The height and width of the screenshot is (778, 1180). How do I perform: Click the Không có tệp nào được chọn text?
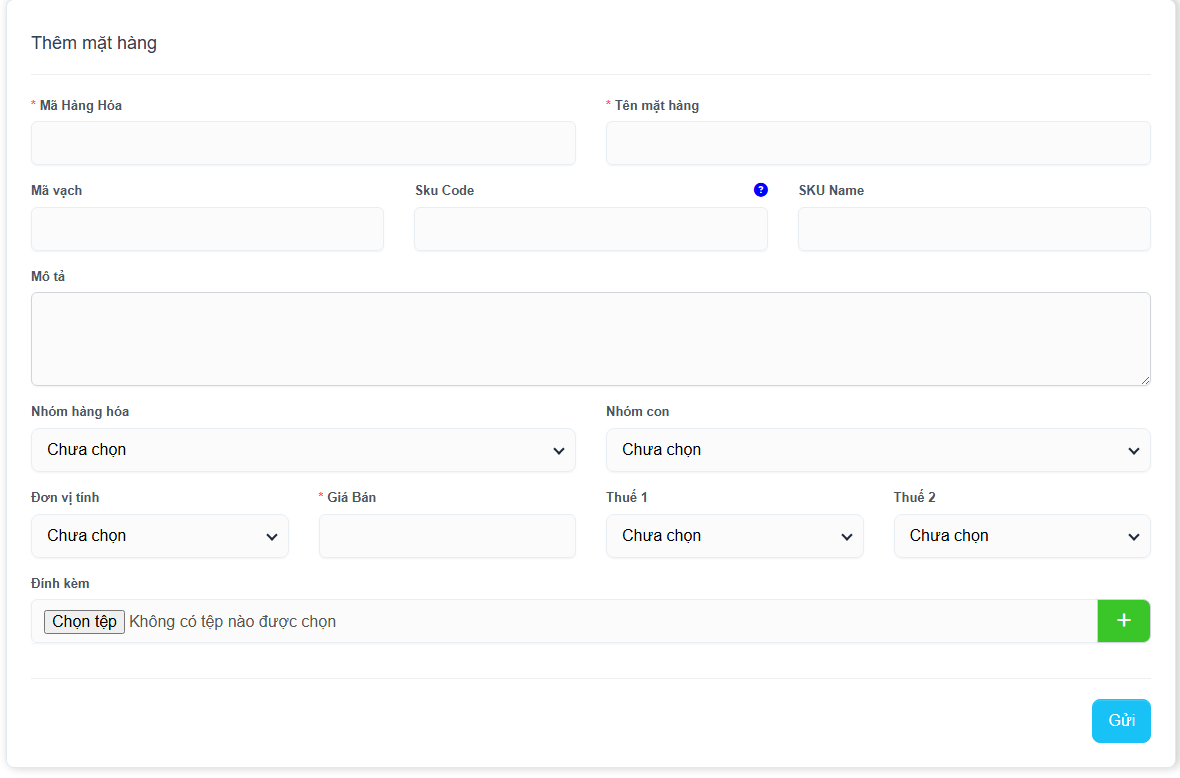(232, 622)
